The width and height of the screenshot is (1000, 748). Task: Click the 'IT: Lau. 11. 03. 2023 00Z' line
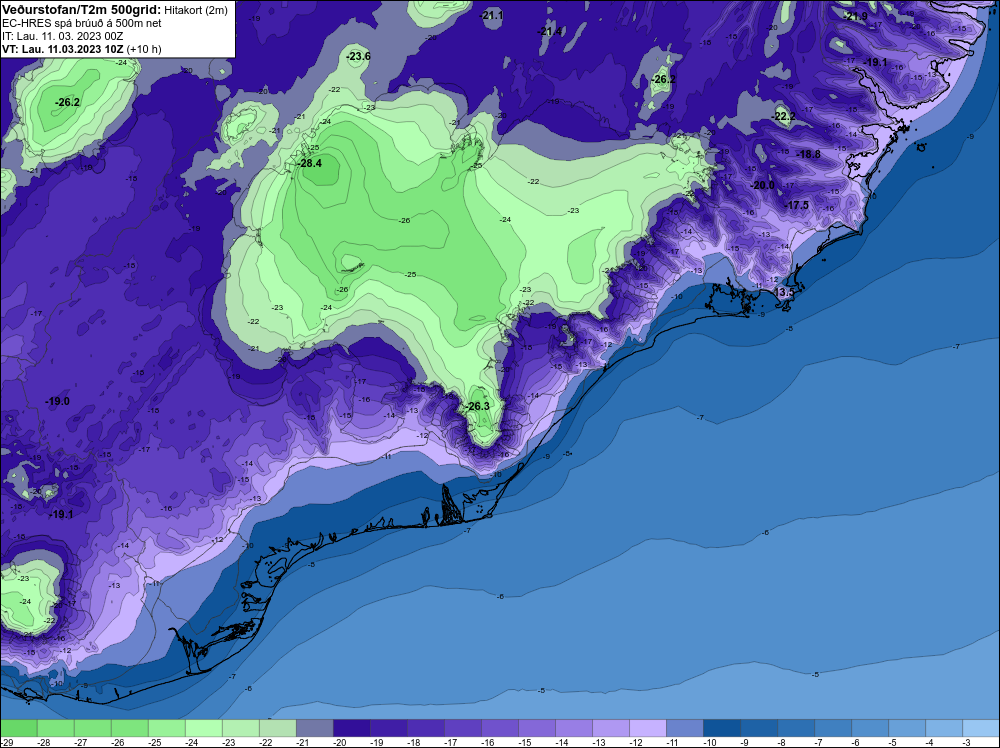click(62, 36)
